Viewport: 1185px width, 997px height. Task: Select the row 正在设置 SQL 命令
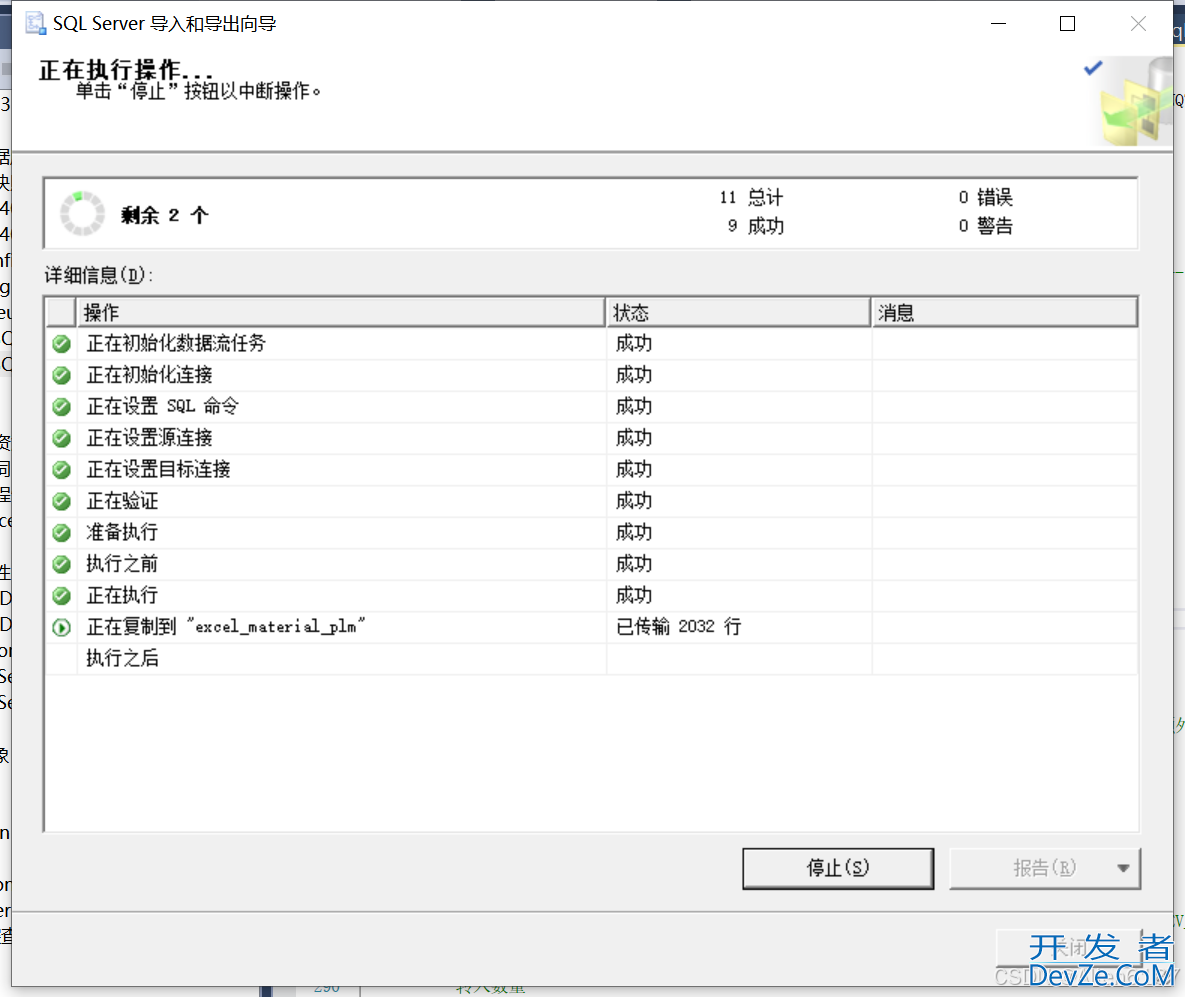click(591, 407)
